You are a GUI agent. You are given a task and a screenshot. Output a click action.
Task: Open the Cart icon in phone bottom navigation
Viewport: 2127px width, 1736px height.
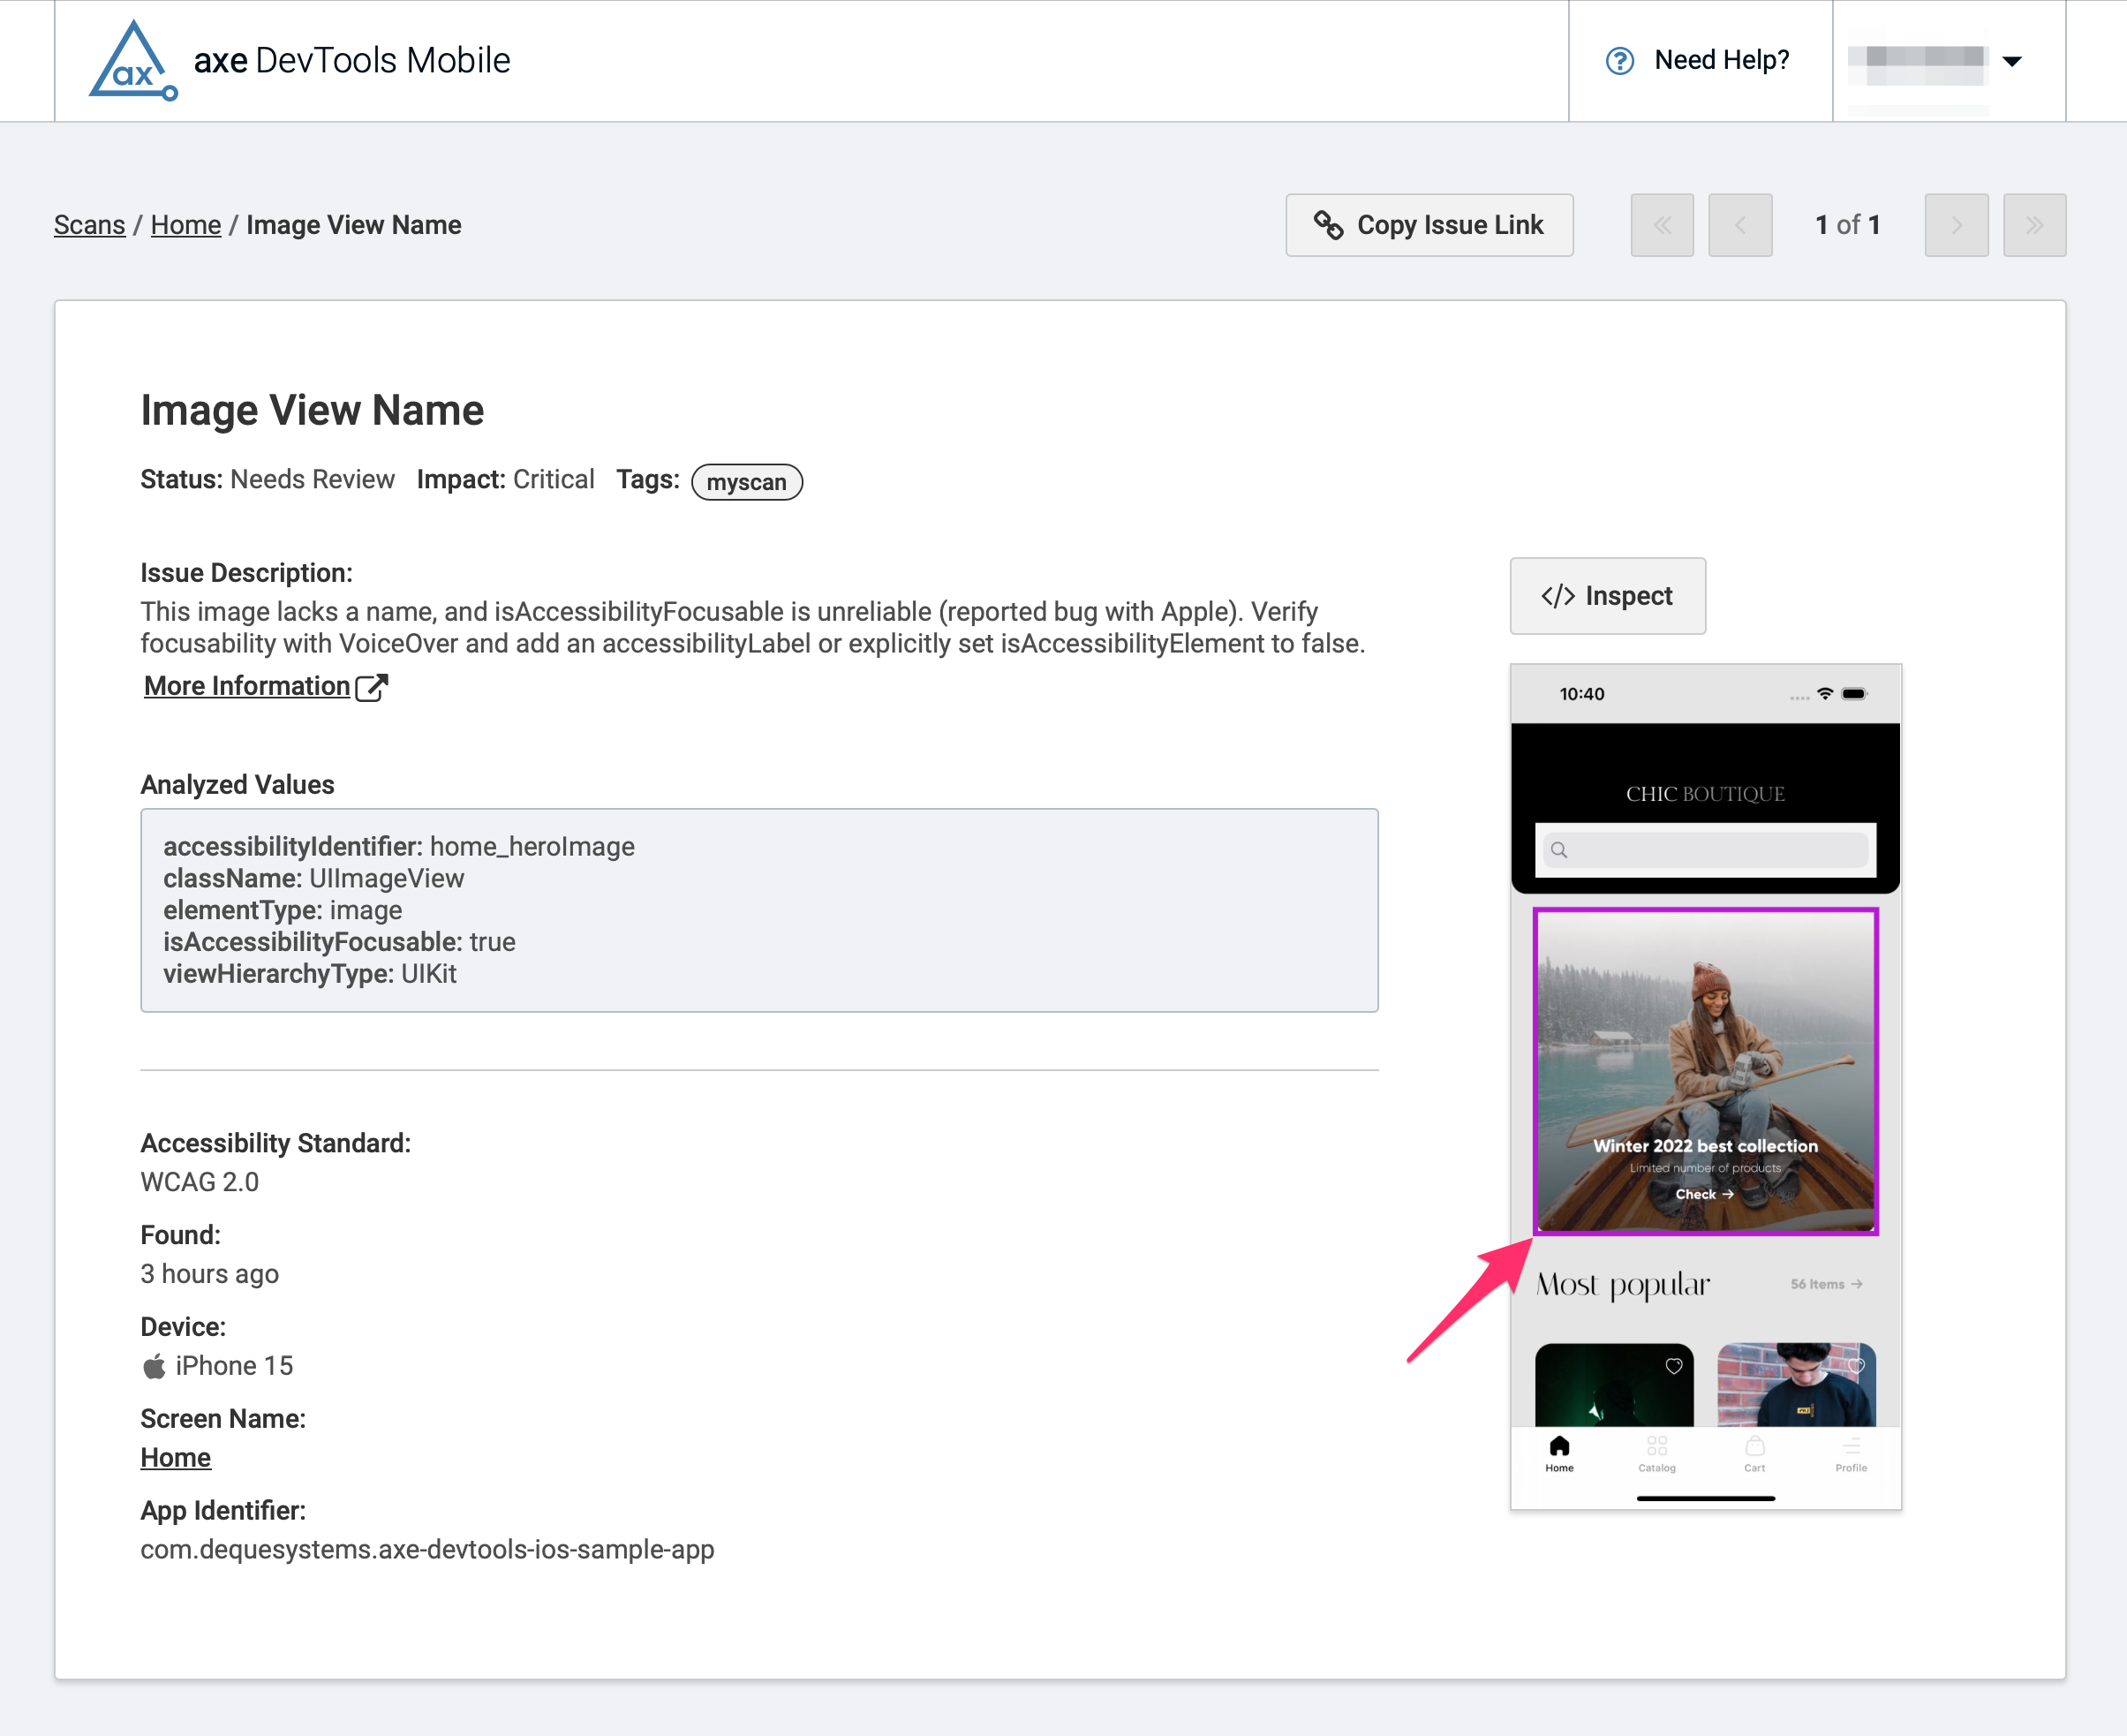point(1754,1447)
